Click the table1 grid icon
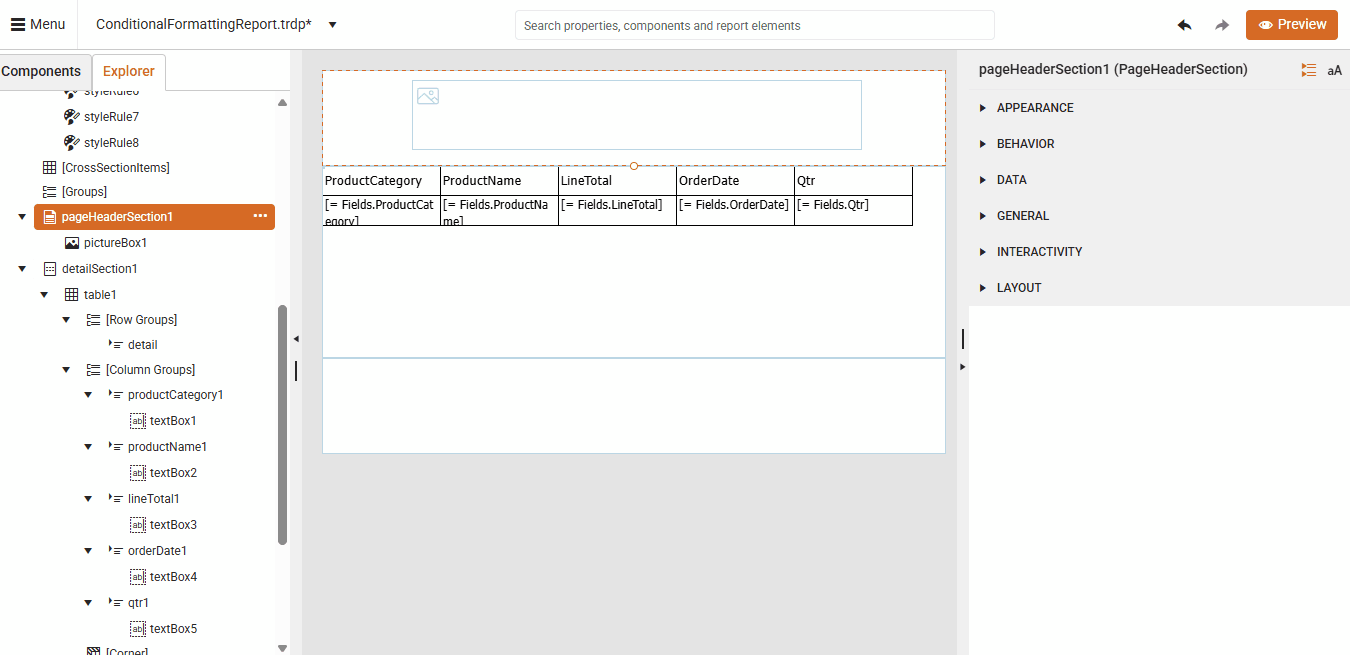Viewport: 1350px width, 655px height. (x=71, y=295)
